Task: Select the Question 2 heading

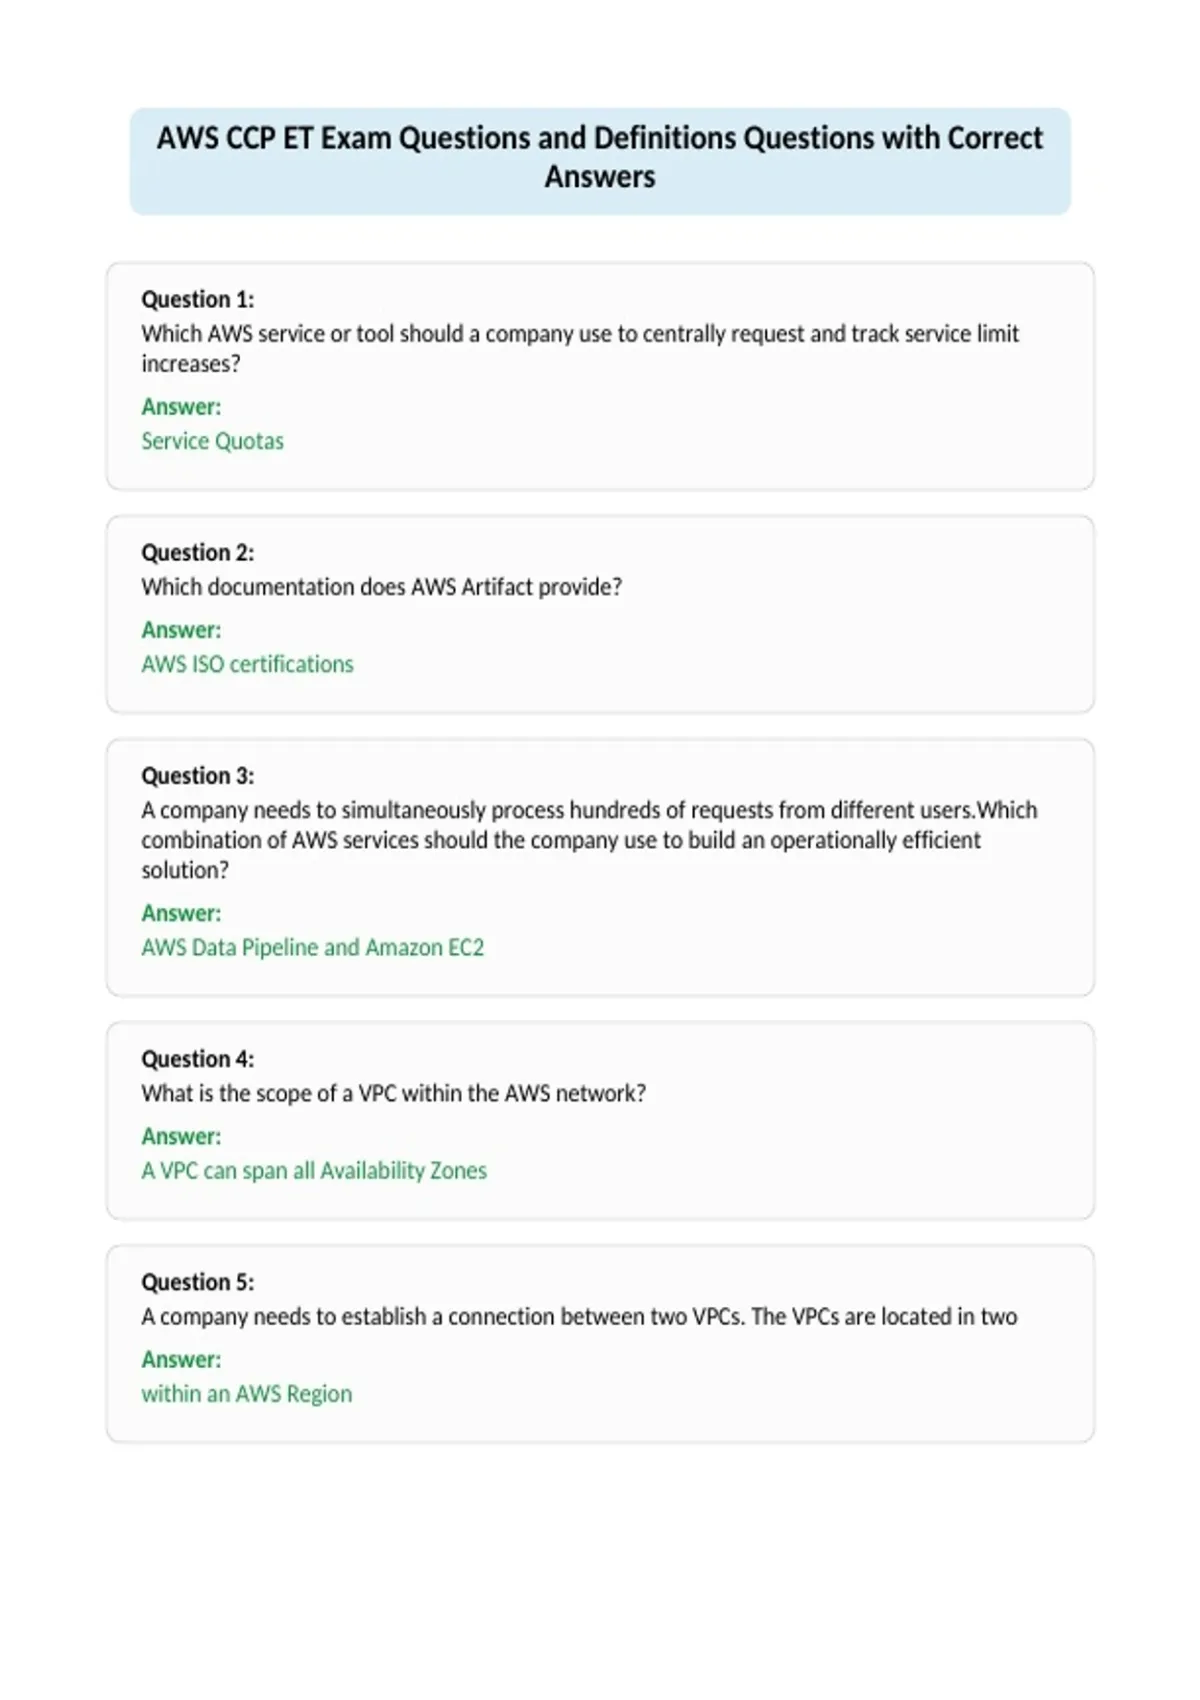Action: [x=198, y=552]
